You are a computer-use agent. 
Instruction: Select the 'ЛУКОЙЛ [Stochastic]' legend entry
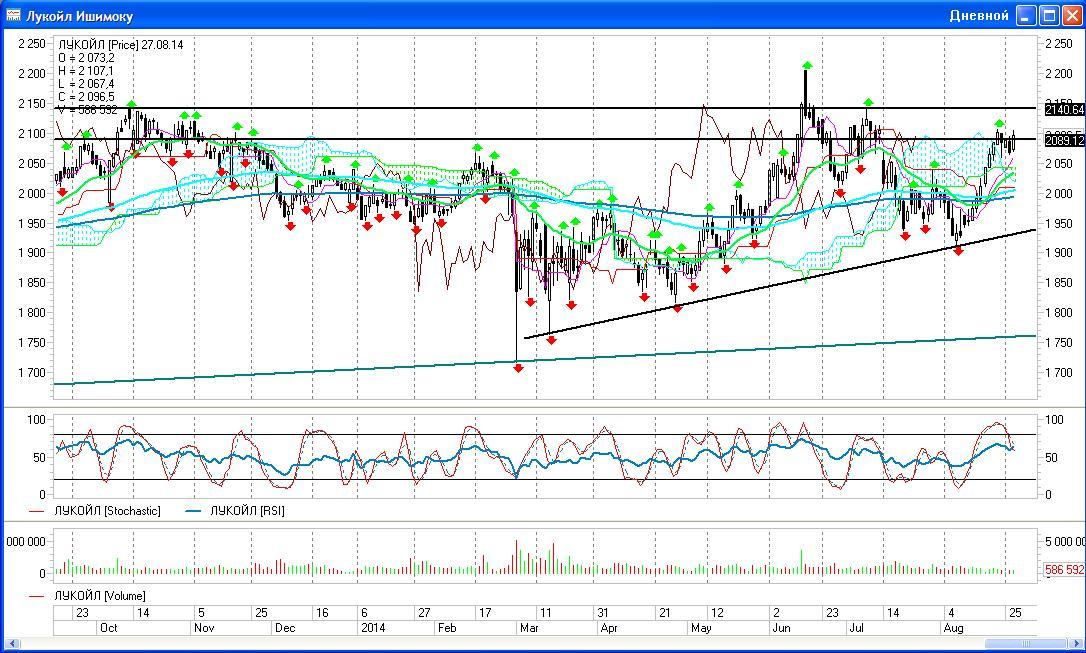click(x=107, y=511)
